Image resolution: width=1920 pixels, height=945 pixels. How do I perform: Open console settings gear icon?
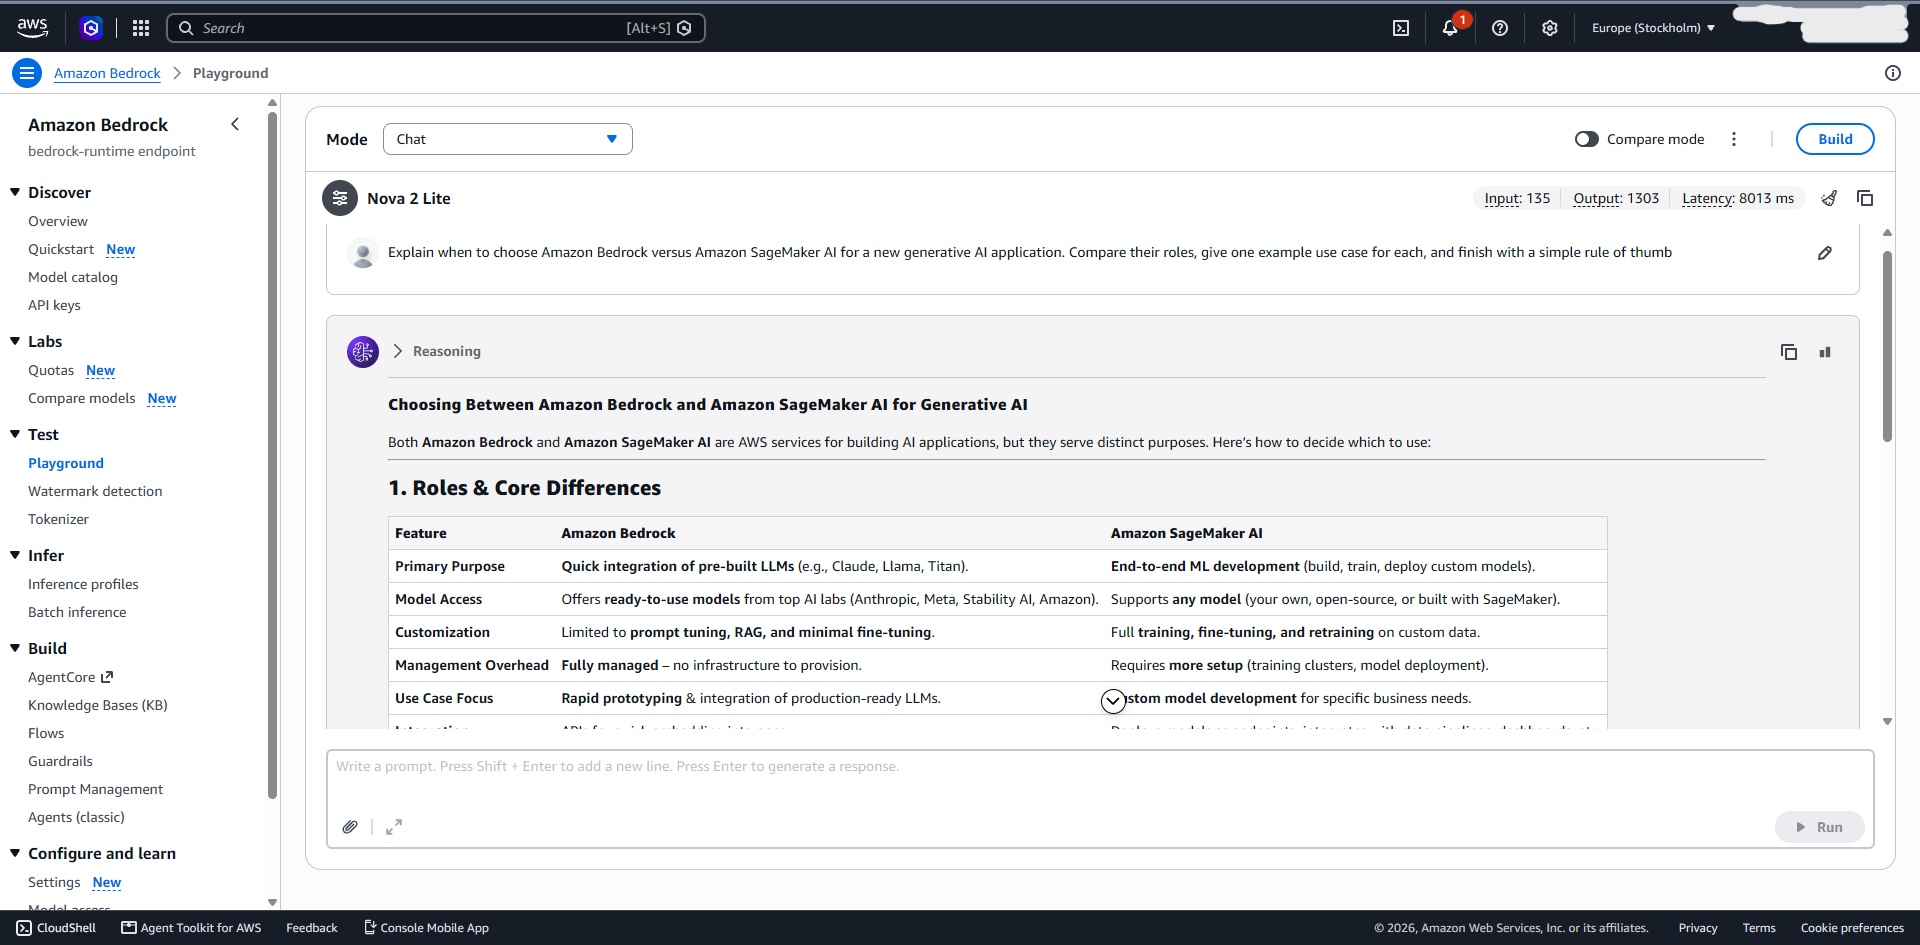point(1550,28)
